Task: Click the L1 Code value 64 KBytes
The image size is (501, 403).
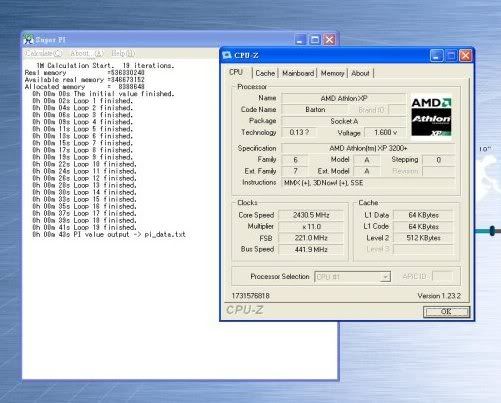Action: click(423, 227)
